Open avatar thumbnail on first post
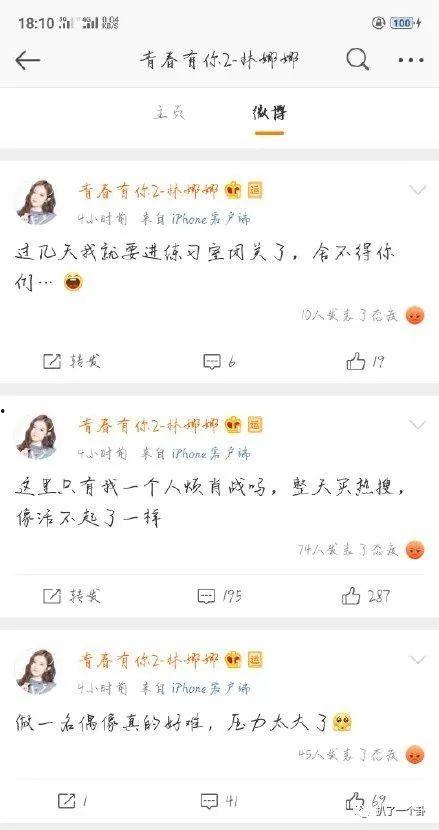 [x=36, y=200]
